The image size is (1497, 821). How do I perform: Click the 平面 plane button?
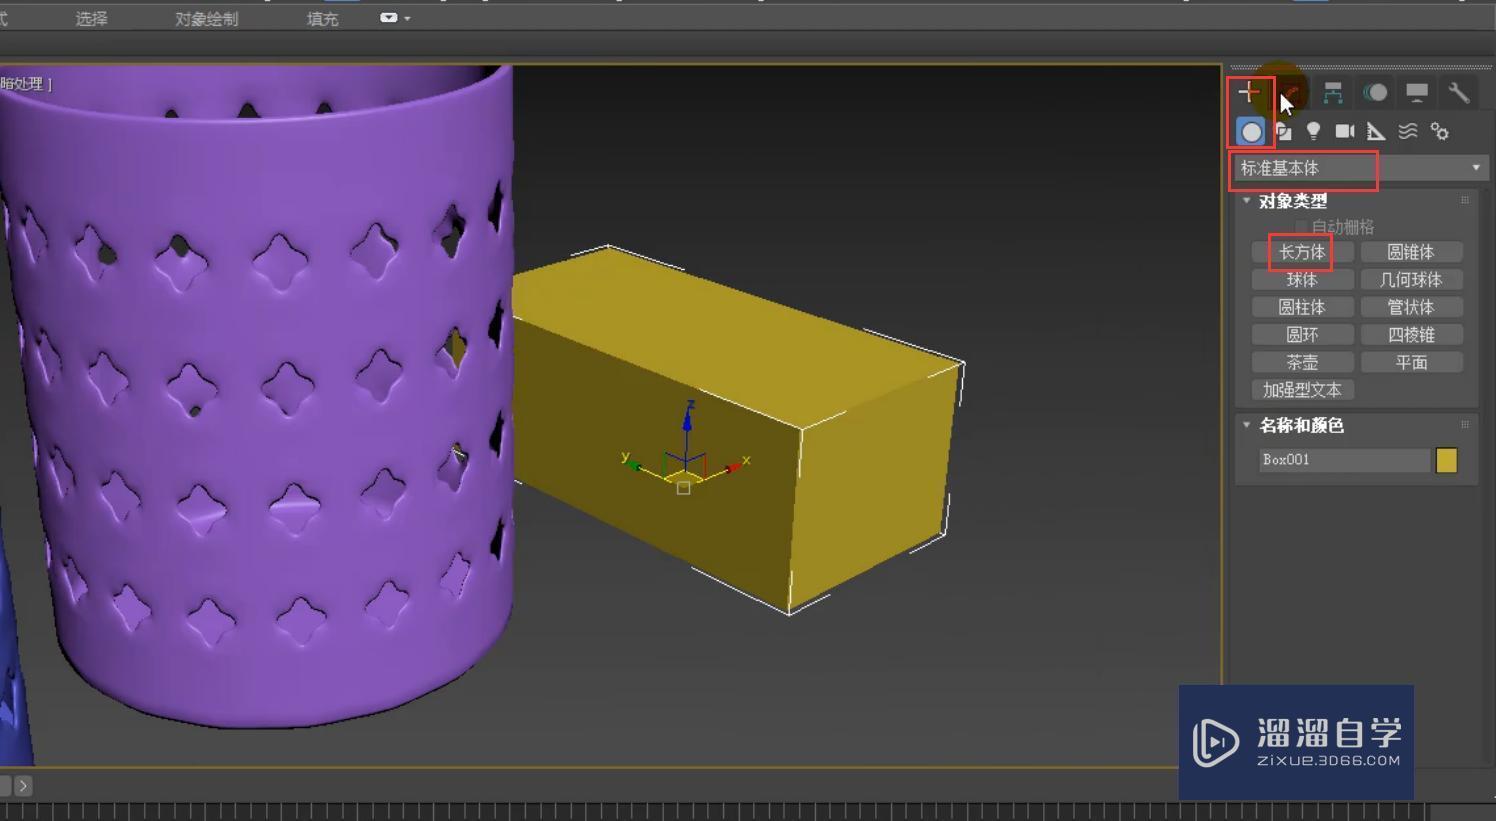tap(1411, 362)
